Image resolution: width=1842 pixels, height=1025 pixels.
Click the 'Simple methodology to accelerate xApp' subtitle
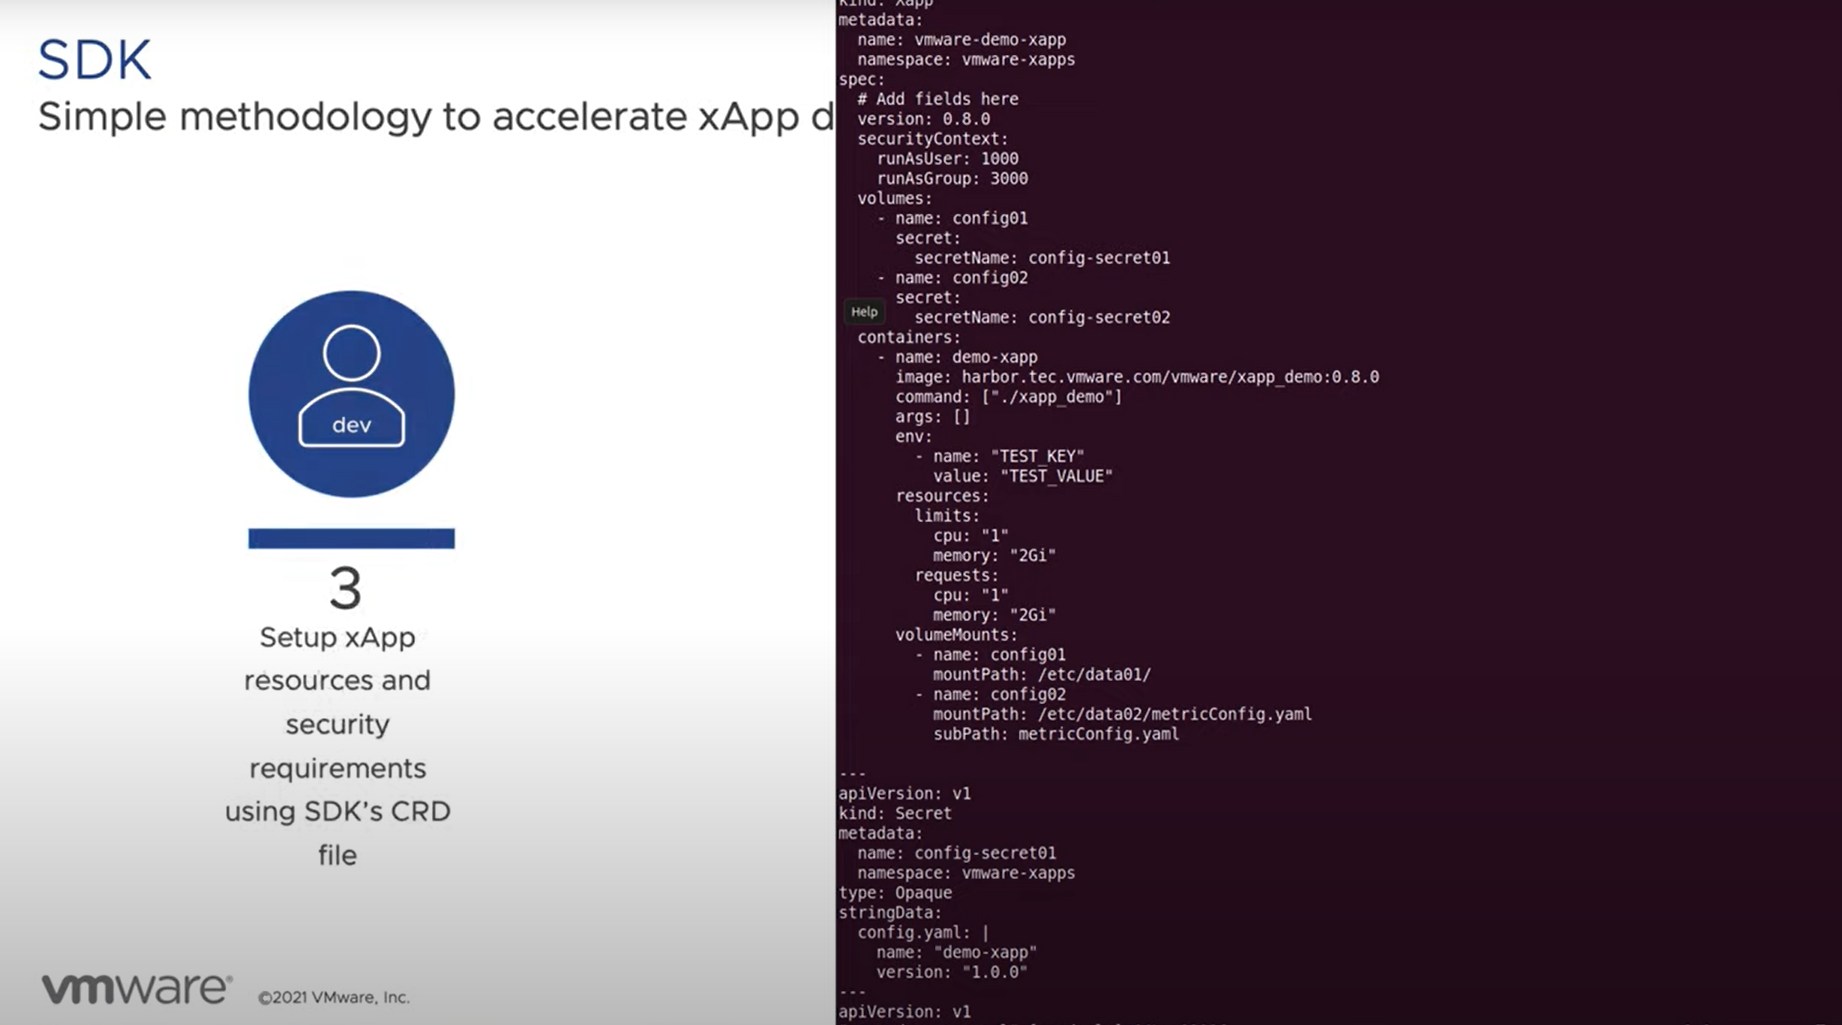[x=436, y=117]
